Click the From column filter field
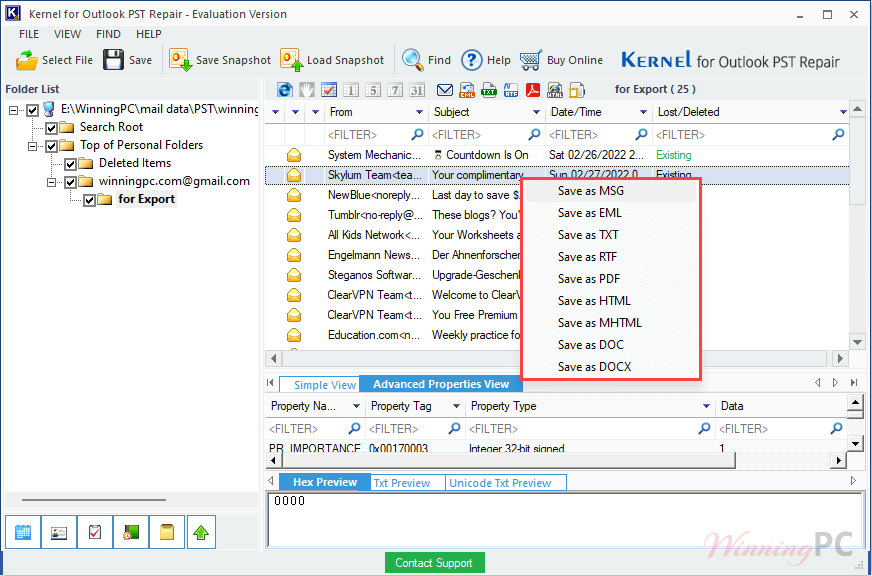The width and height of the screenshot is (872, 576). tap(376, 135)
